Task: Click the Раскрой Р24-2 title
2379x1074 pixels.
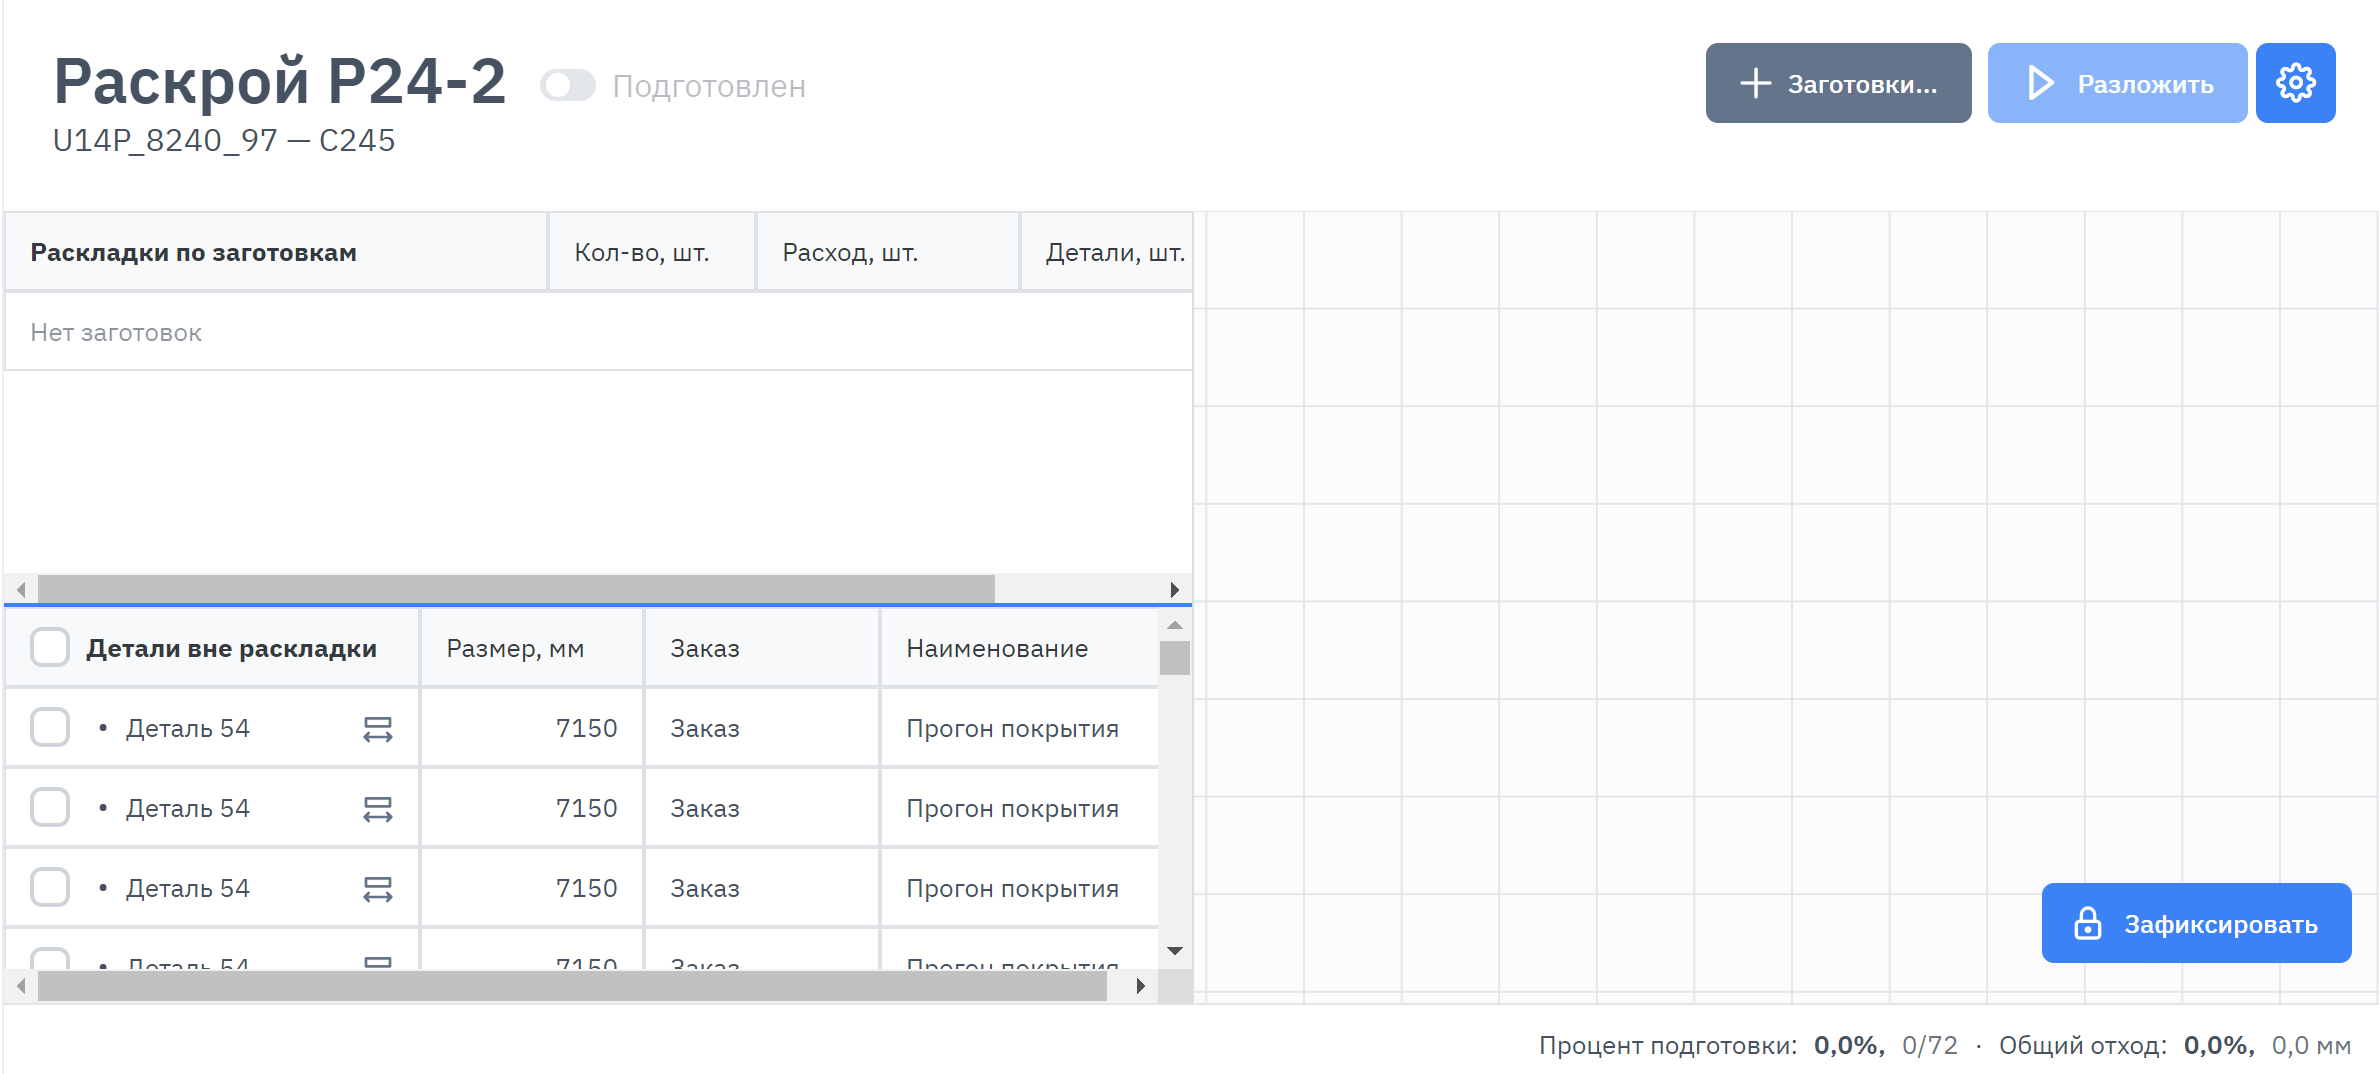Action: (x=280, y=80)
